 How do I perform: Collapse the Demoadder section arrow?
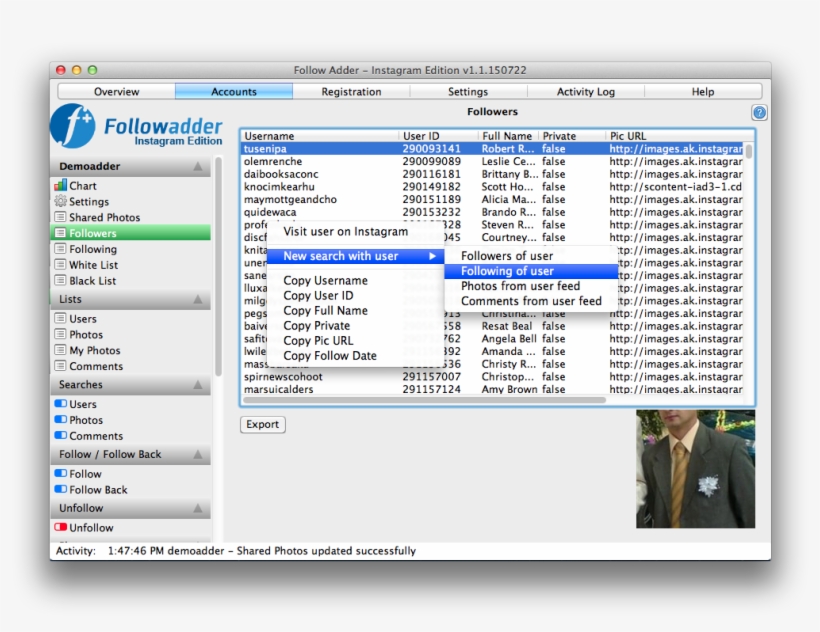tap(198, 166)
